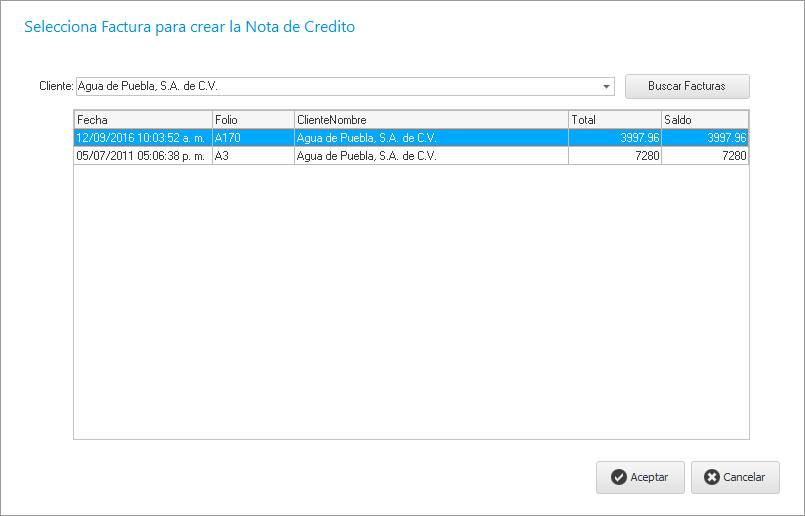The image size is (805, 516).
Task: Click the Saldo cell showing 3997.96
Action: [704, 138]
